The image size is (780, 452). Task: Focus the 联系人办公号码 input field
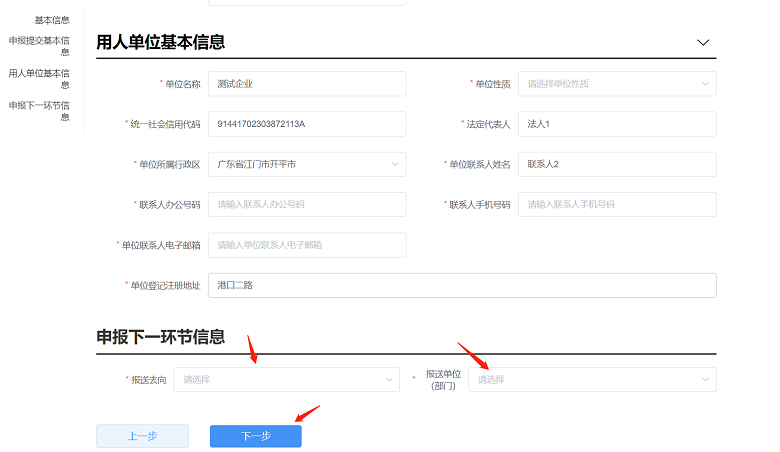pos(307,204)
